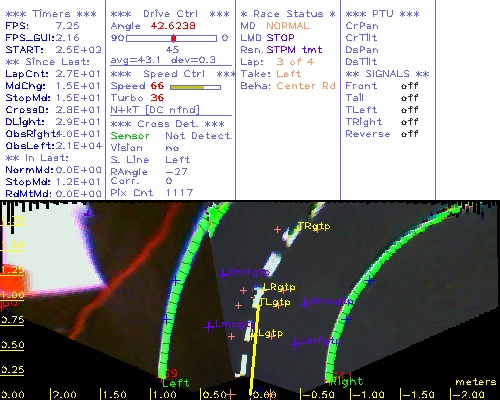Click the S. Line value Left
Image resolution: width=500 pixels, height=400 pixels.
point(178,160)
